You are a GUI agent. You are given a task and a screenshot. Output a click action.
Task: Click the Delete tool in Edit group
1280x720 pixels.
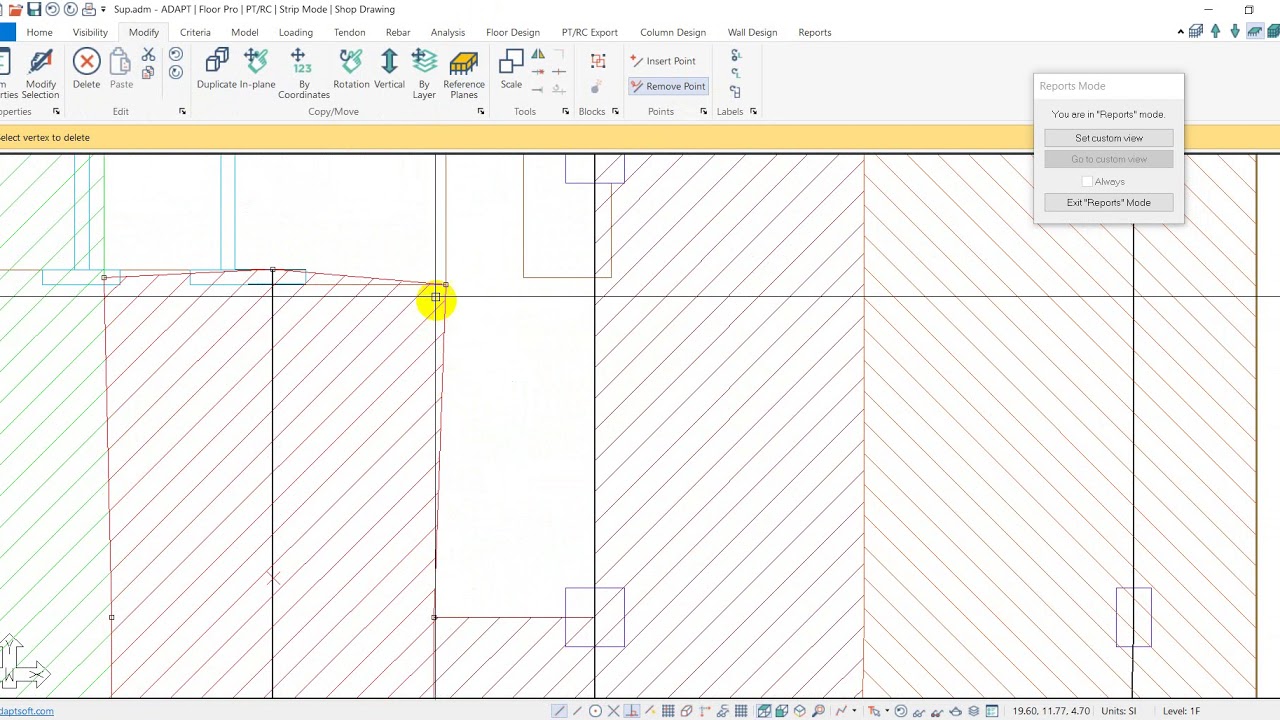click(86, 69)
